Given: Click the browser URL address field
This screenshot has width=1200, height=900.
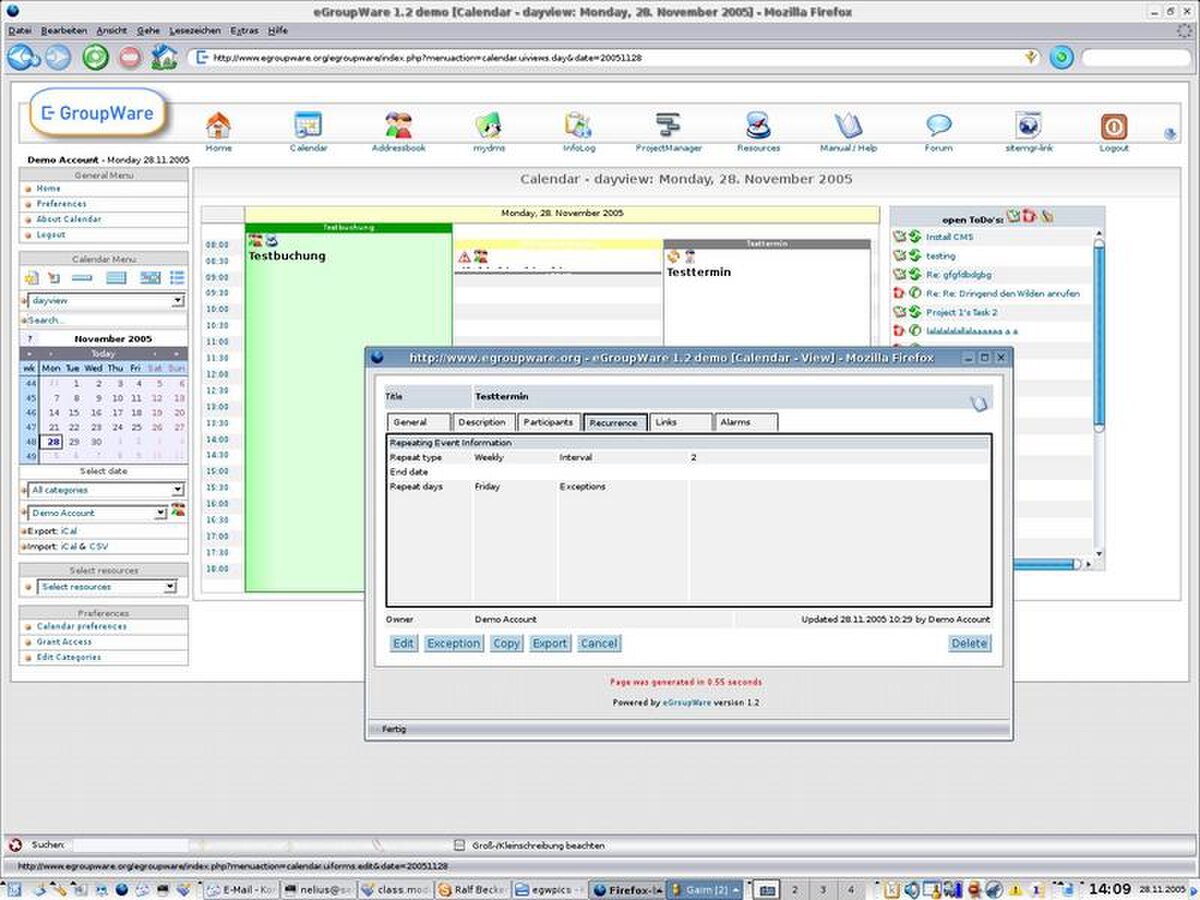Looking at the screenshot, I should click(x=612, y=58).
